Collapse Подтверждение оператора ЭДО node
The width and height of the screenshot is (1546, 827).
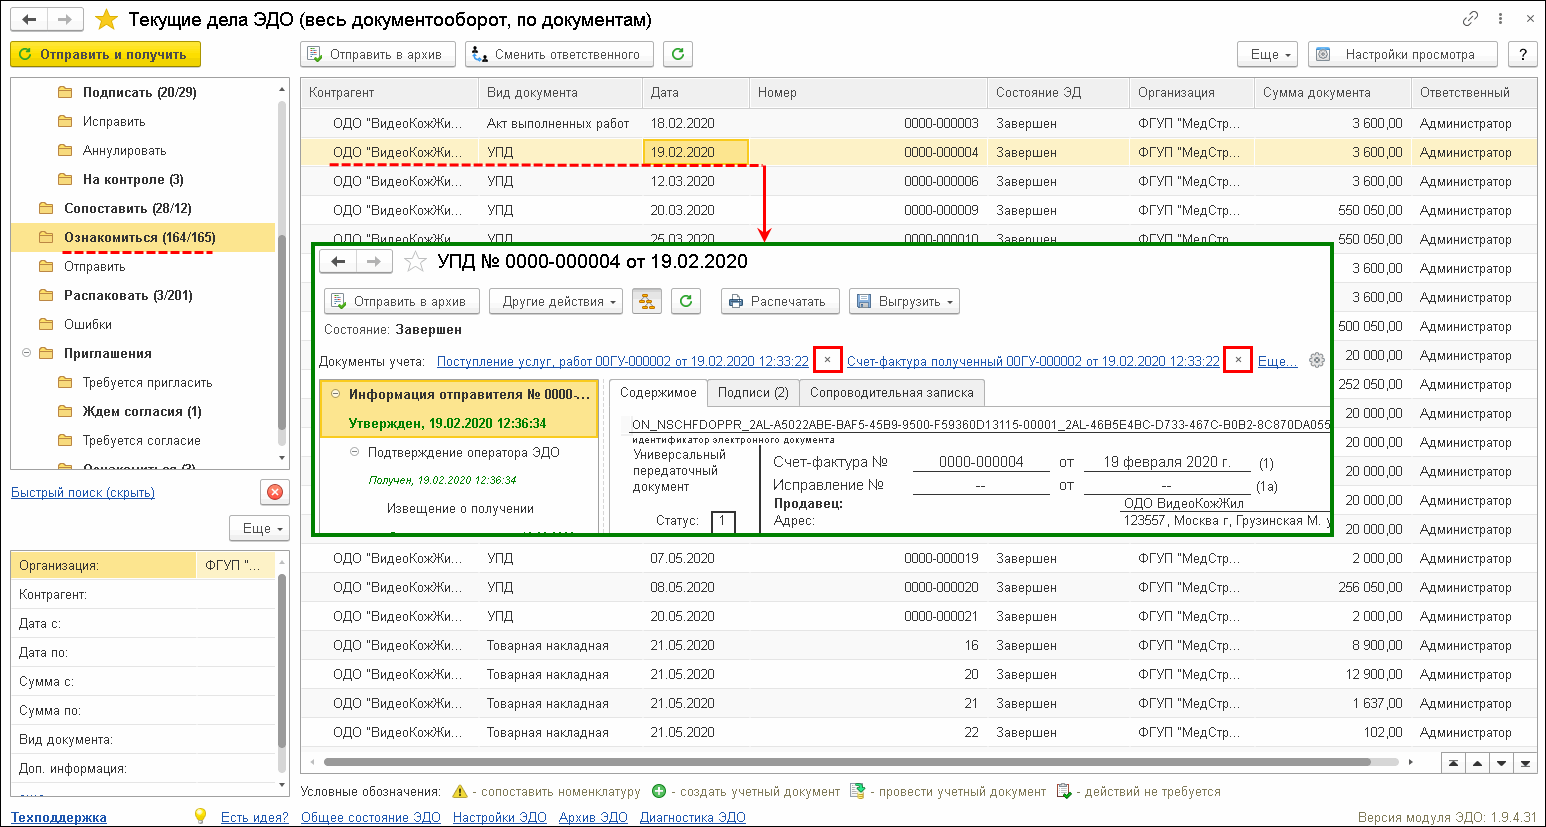[354, 452]
